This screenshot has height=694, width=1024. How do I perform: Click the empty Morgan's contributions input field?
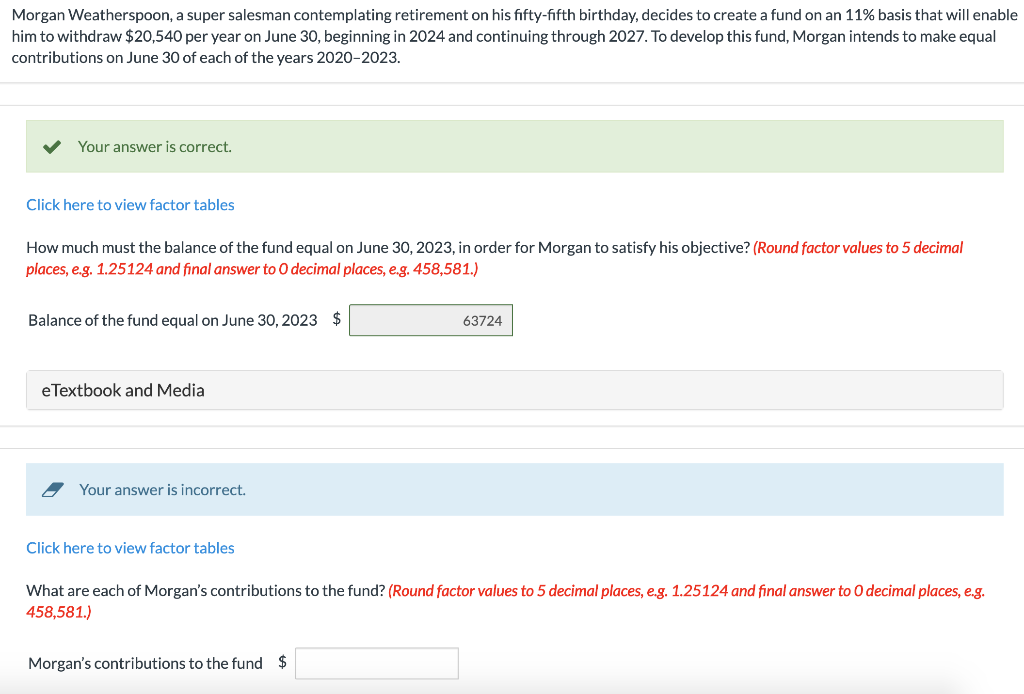point(377,663)
